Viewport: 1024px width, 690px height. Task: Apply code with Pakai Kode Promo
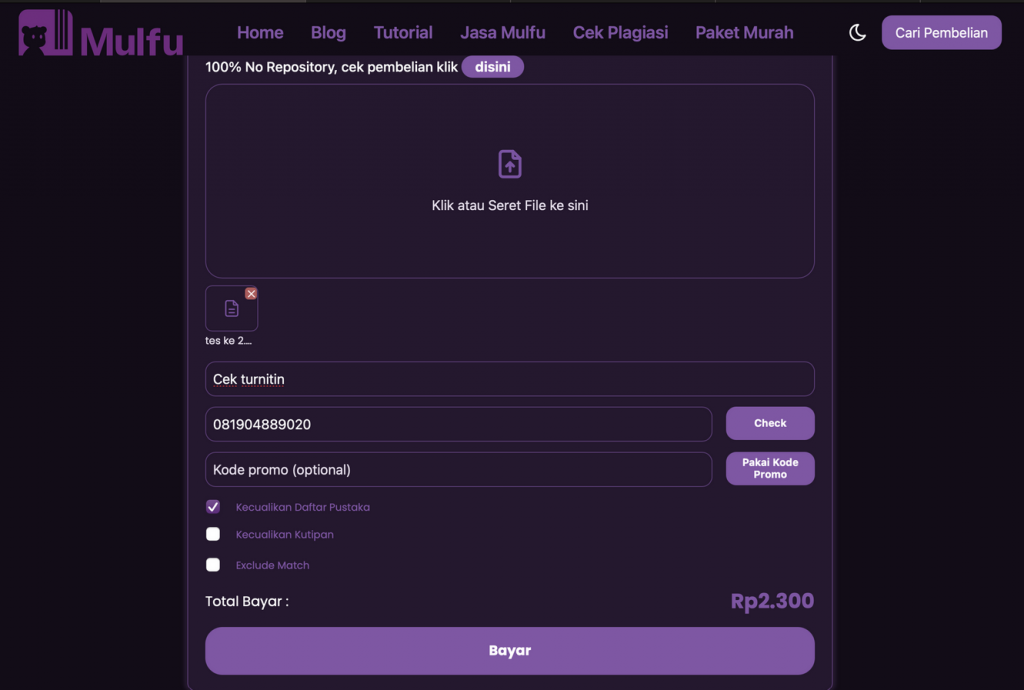pyautogui.click(x=770, y=469)
